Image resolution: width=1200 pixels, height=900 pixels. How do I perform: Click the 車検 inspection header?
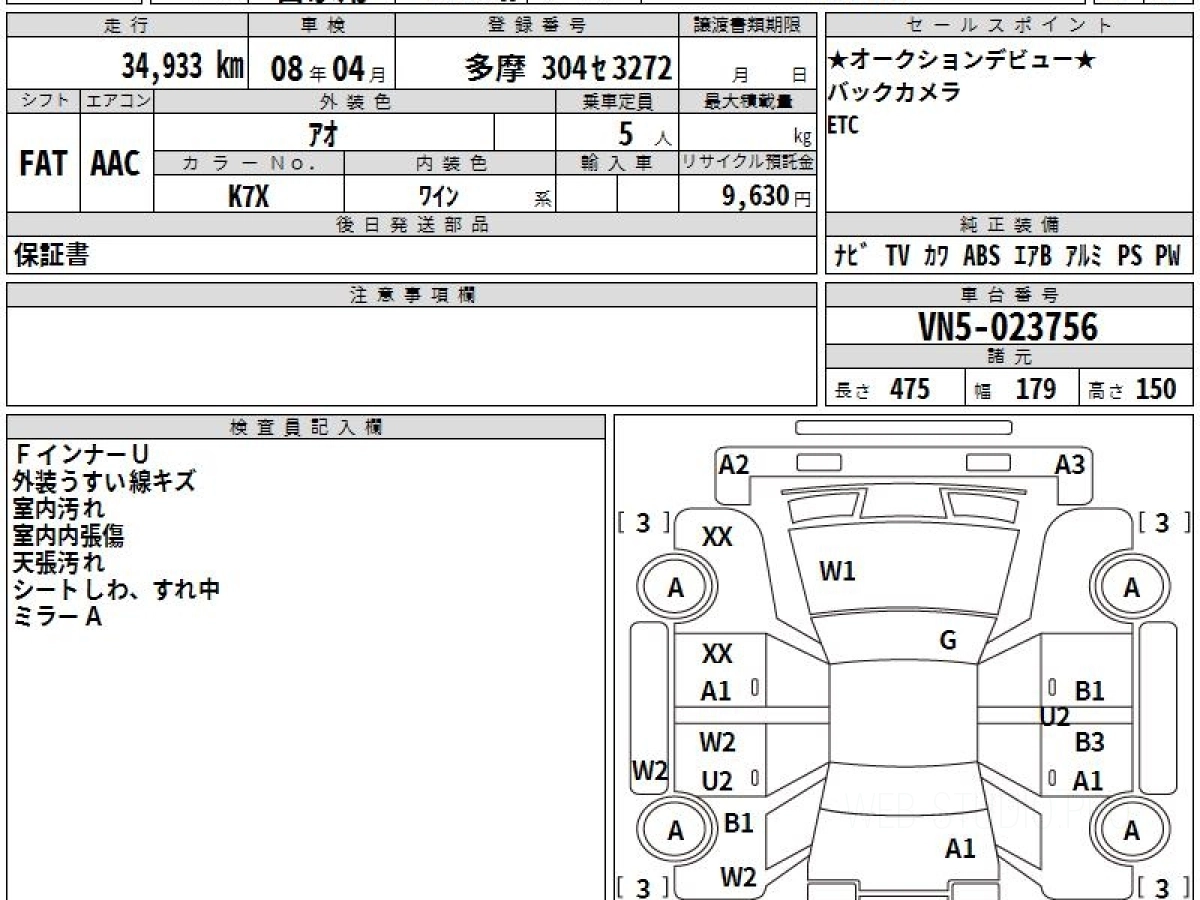pyautogui.click(x=322, y=25)
